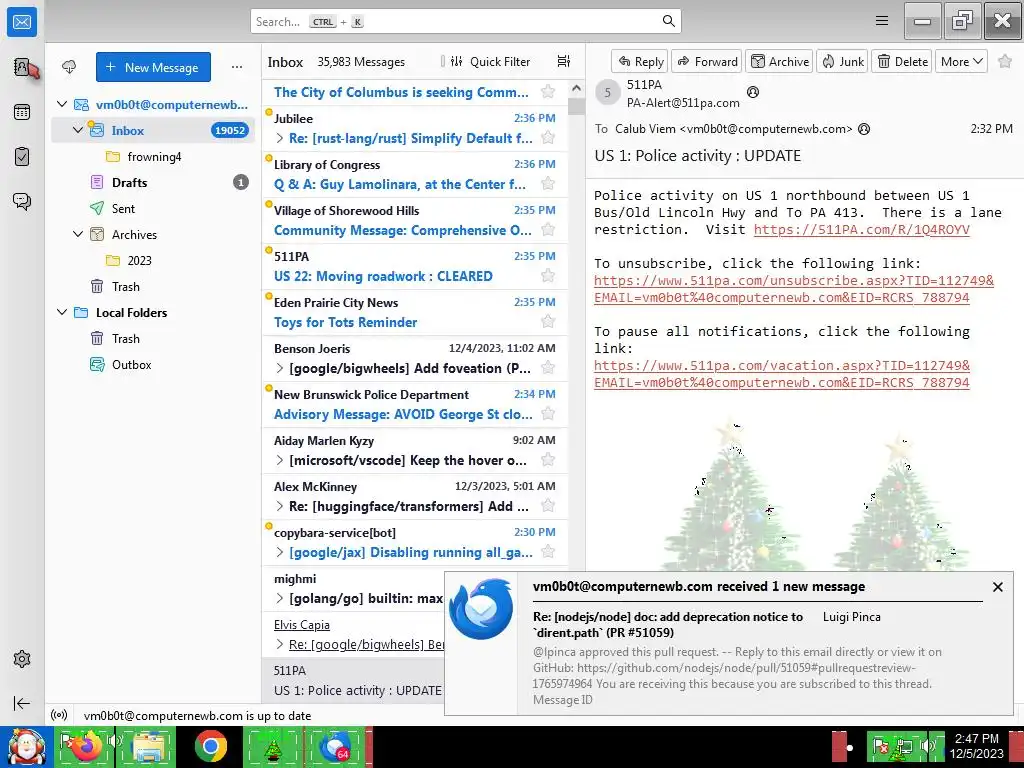Forward the open message

pyautogui.click(x=707, y=61)
